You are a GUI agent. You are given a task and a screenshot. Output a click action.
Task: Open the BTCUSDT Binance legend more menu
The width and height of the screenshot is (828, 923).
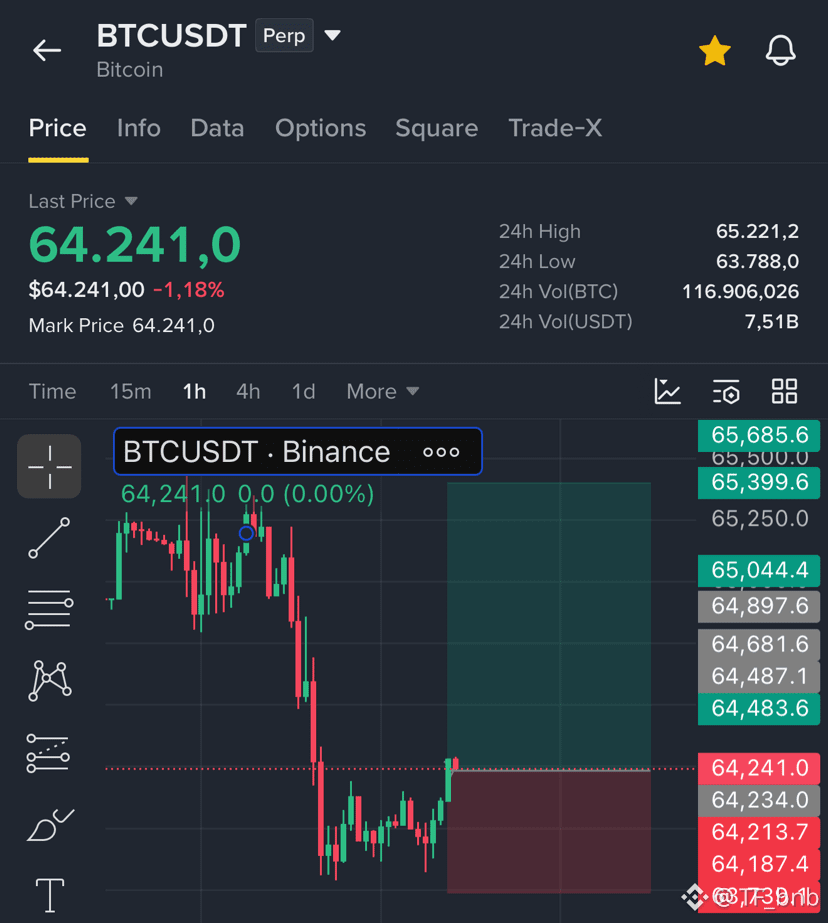pyautogui.click(x=441, y=452)
